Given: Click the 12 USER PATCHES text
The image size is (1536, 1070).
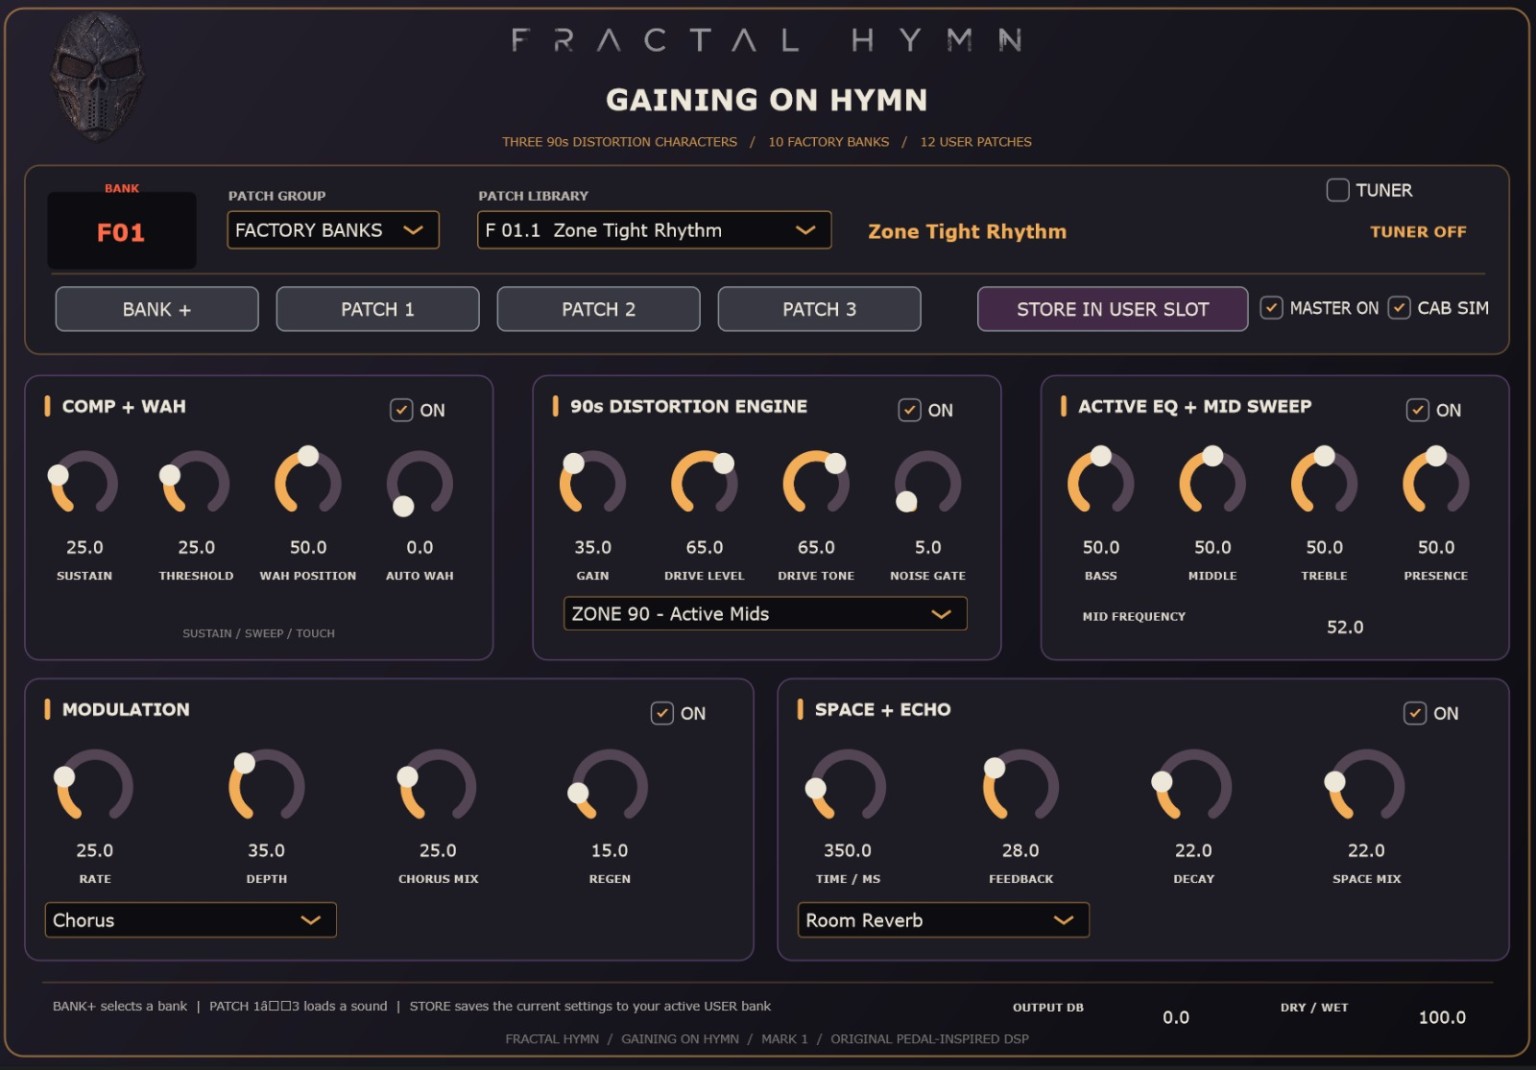Looking at the screenshot, I should pyautogui.click(x=976, y=142).
